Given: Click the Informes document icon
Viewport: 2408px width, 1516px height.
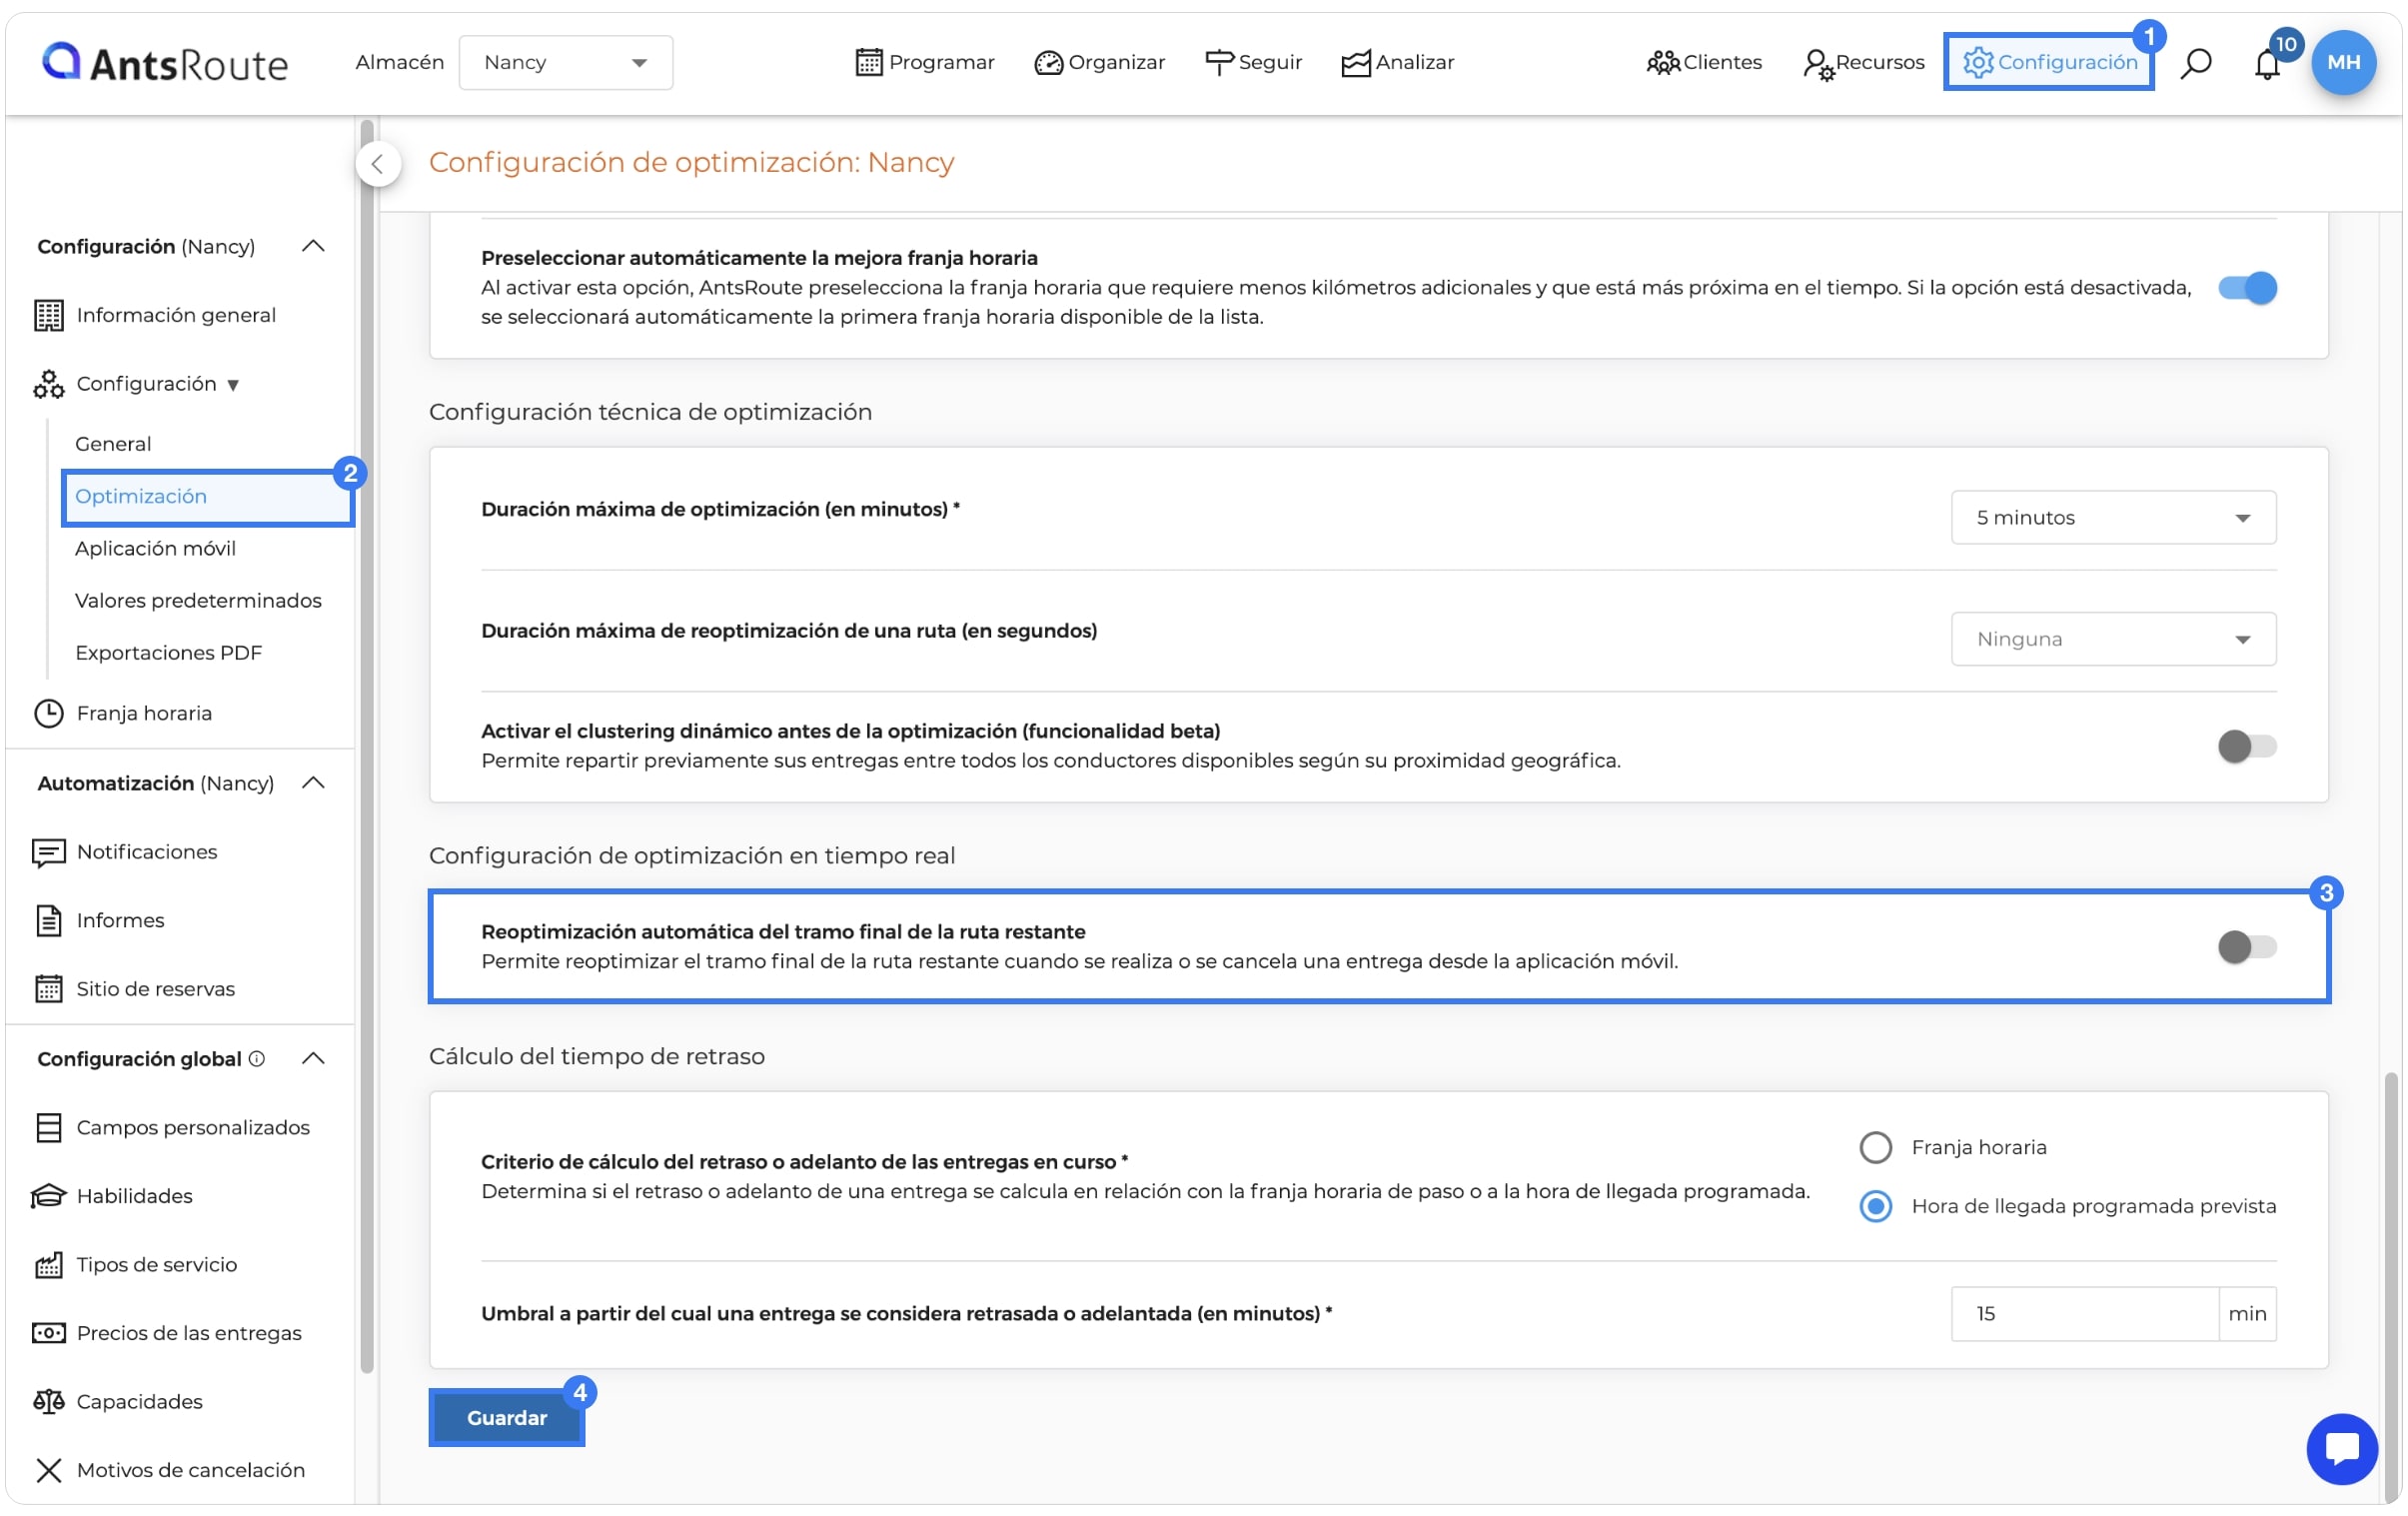Looking at the screenshot, I should click(48, 920).
